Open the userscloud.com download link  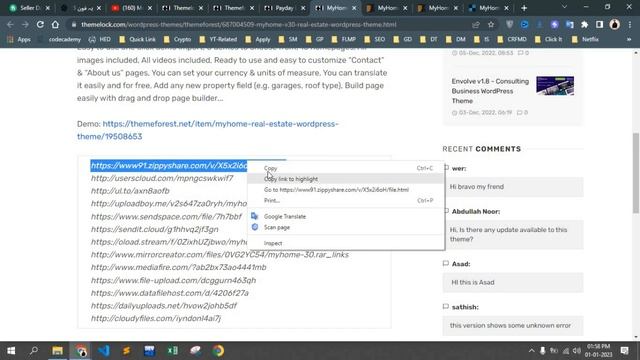(162, 178)
